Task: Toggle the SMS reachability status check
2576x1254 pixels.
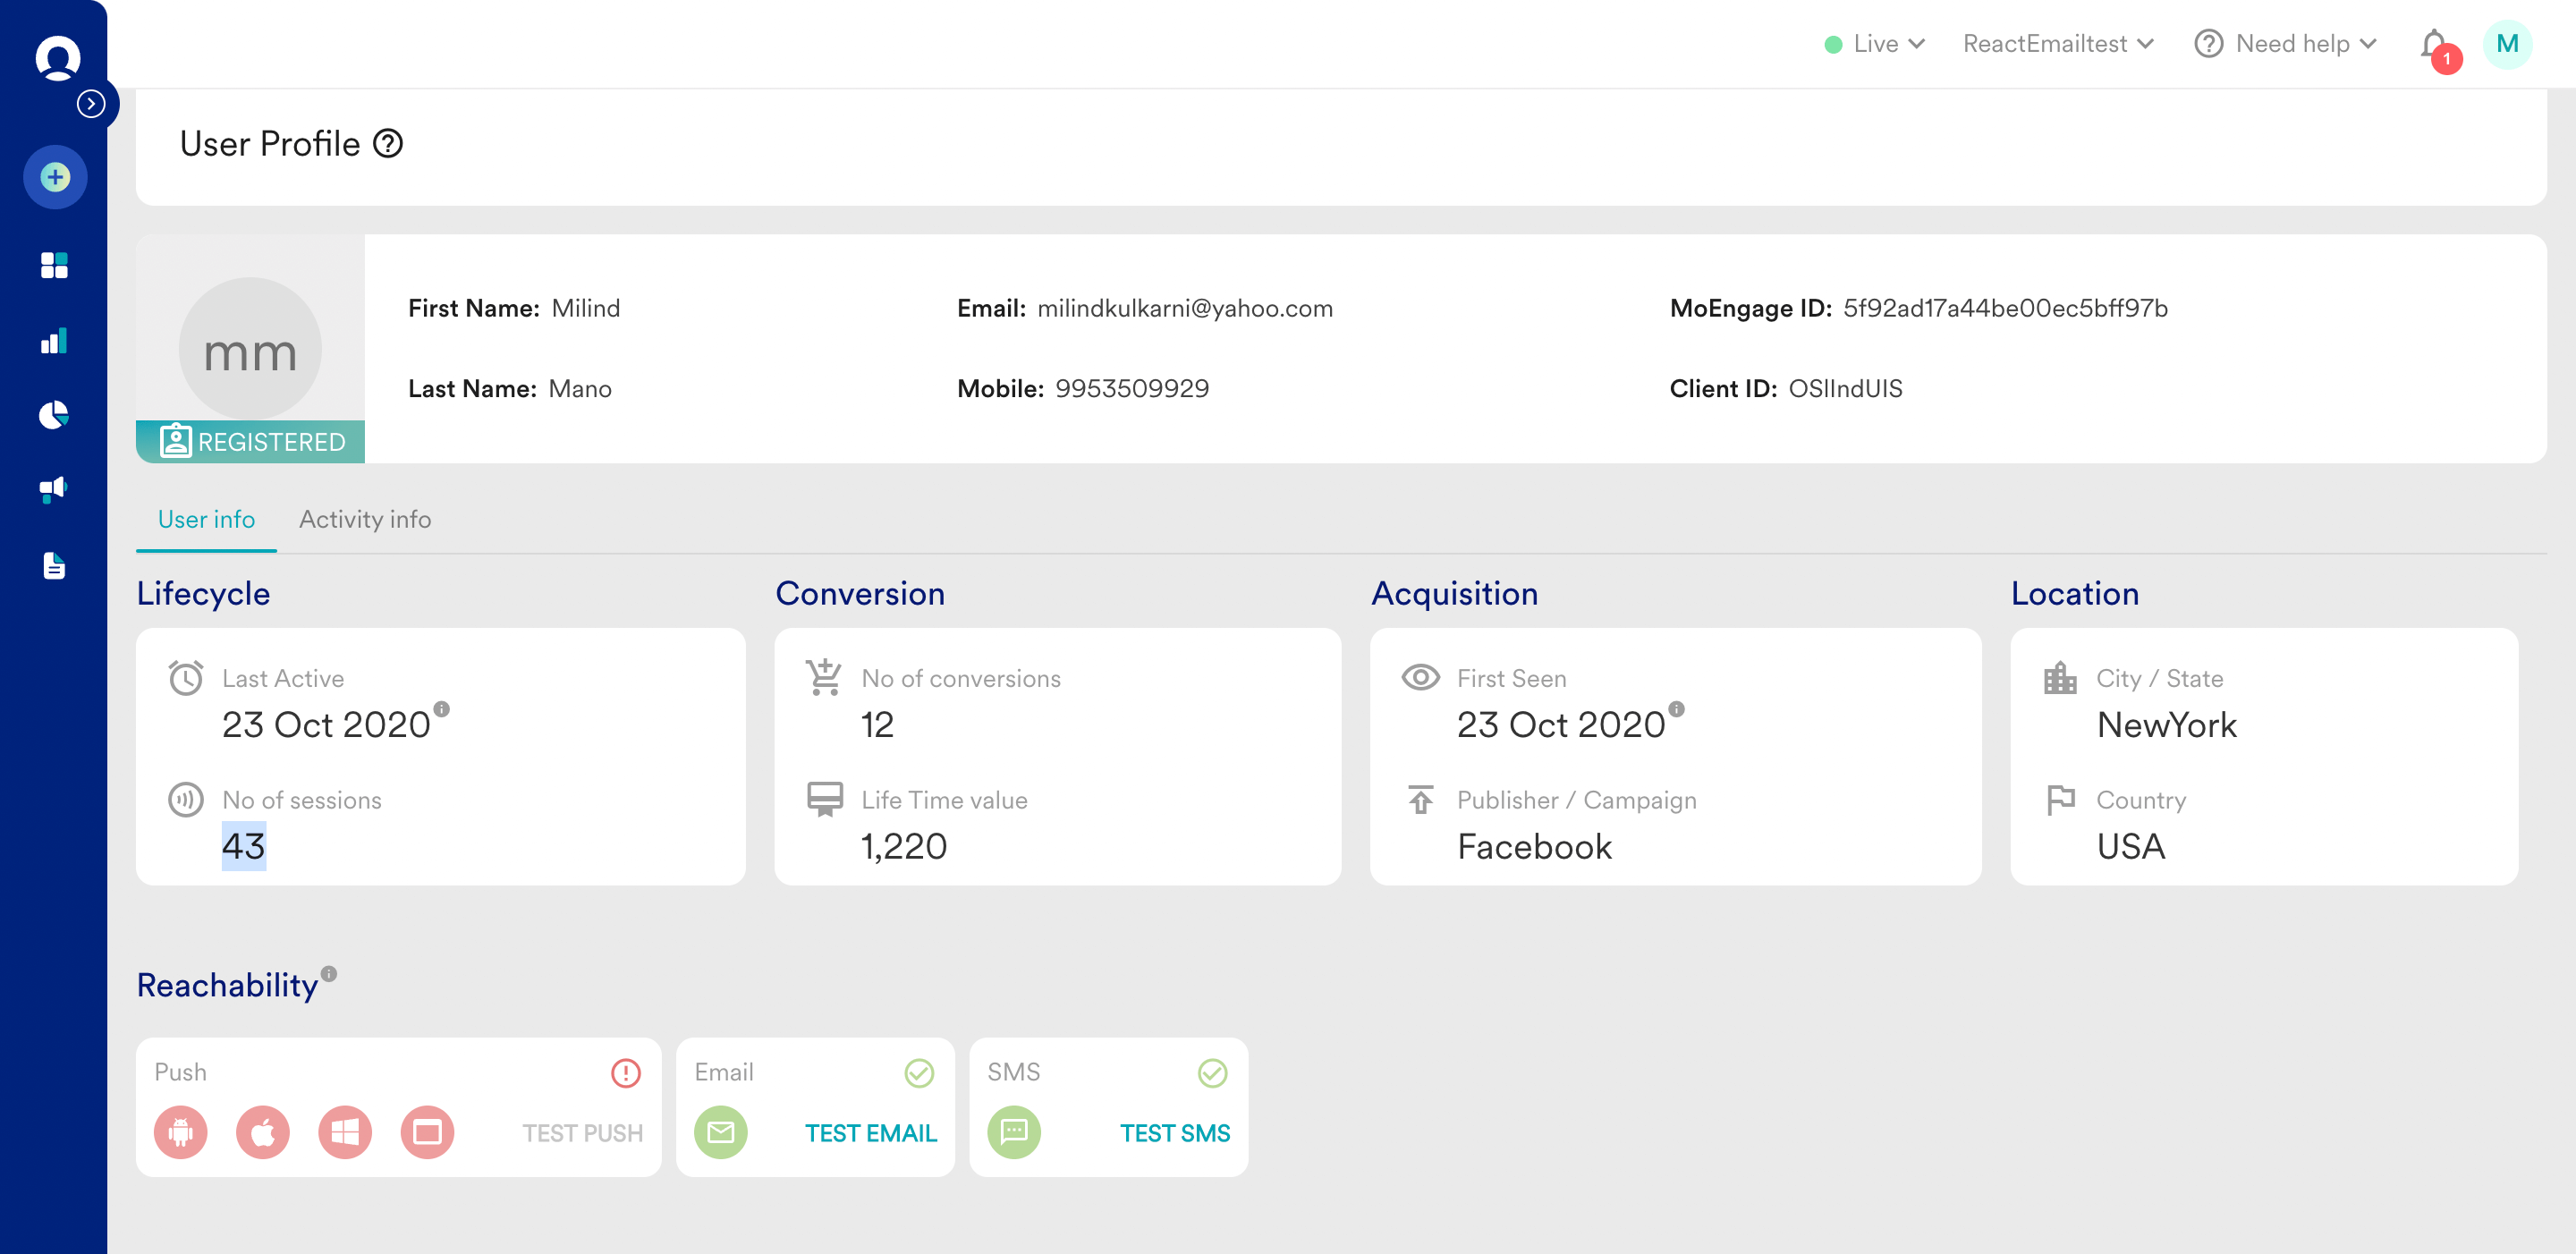Action: (1212, 1073)
